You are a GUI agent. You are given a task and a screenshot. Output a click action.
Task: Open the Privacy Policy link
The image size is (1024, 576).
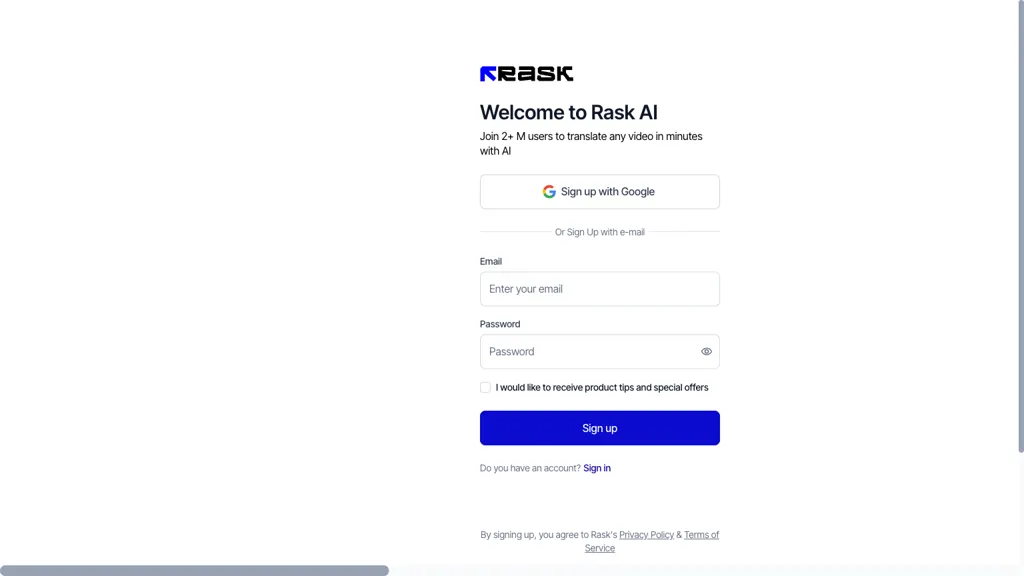click(646, 534)
